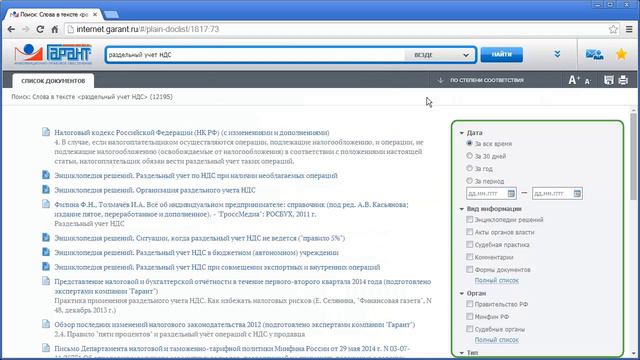Increase font size A+

[574, 80]
